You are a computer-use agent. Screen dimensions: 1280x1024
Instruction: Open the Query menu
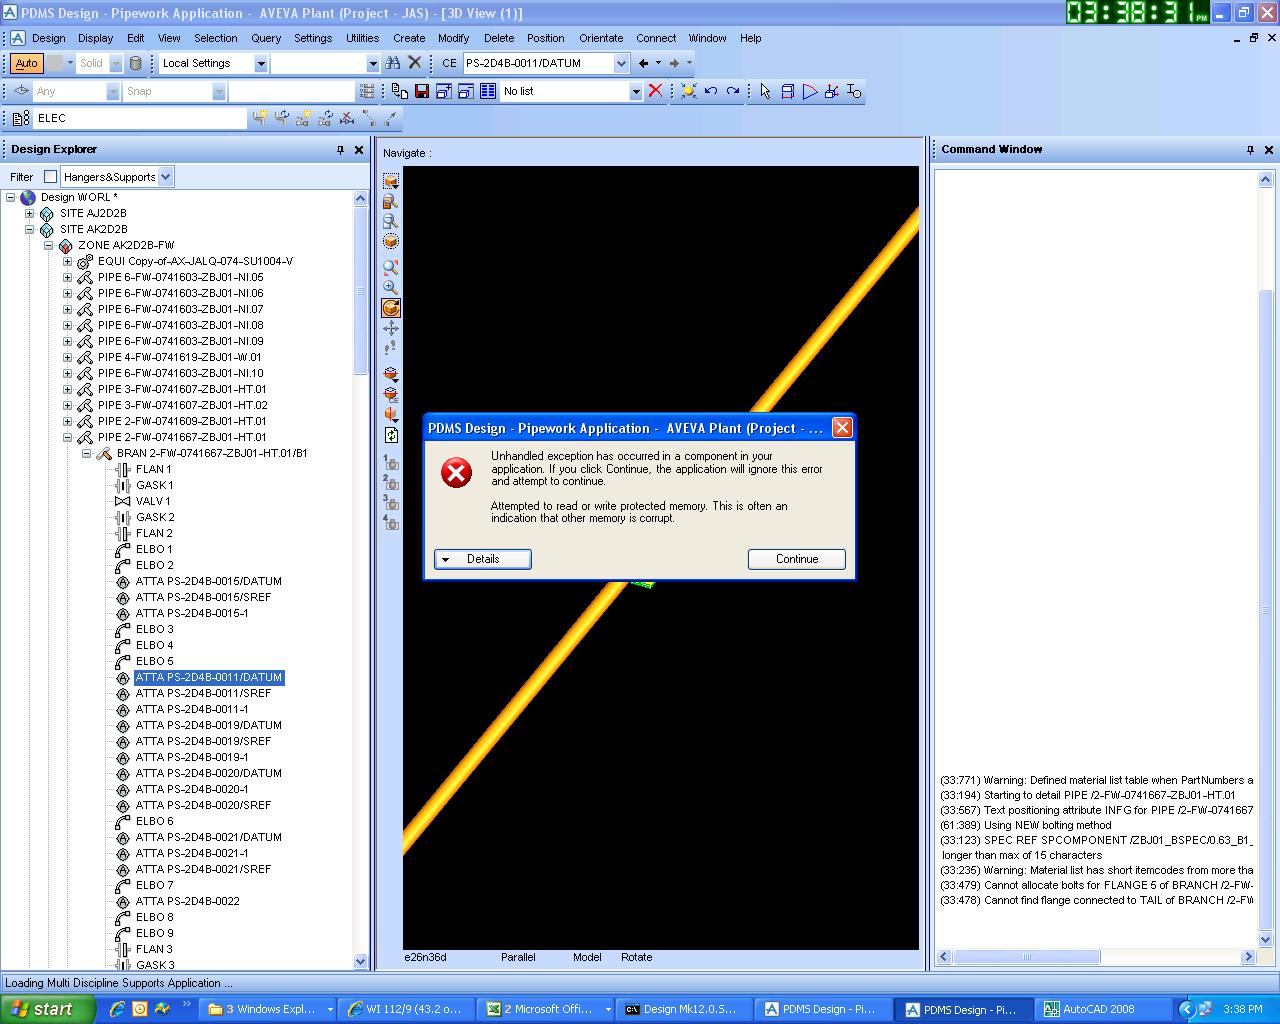tap(266, 38)
